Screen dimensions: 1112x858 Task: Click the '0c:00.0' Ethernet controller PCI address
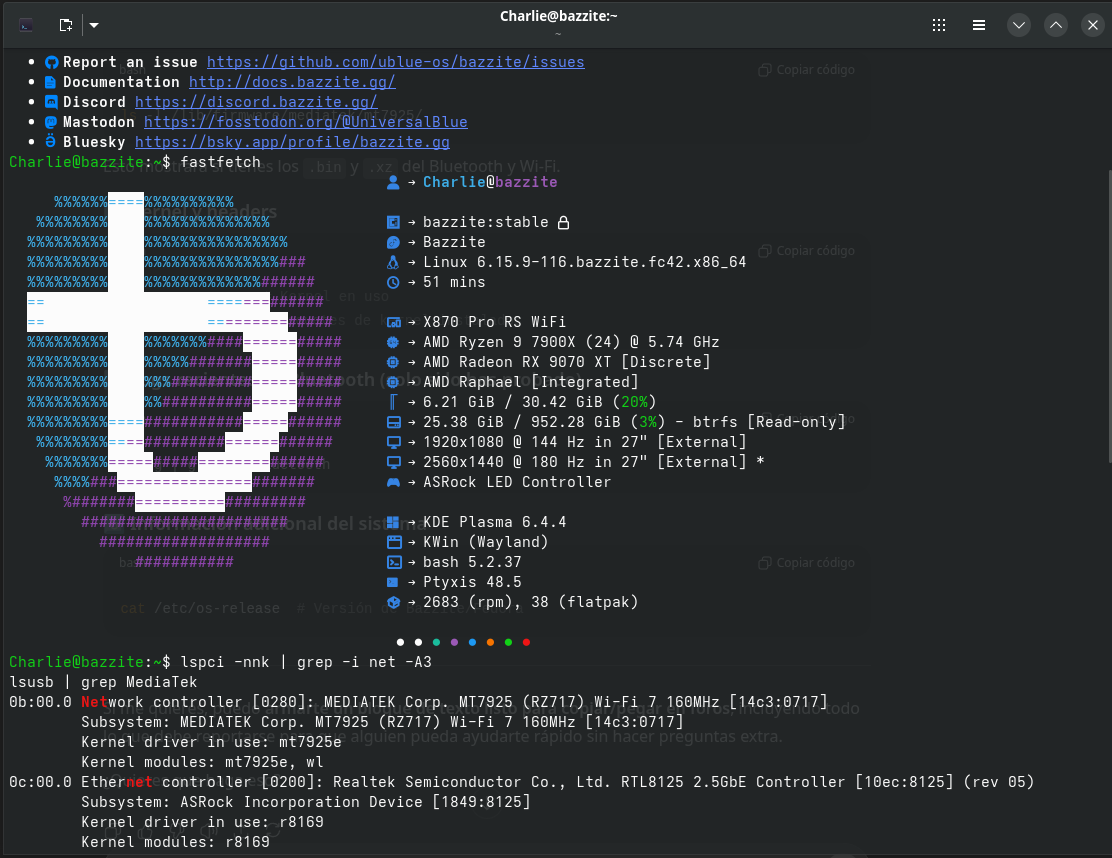(x=40, y=782)
